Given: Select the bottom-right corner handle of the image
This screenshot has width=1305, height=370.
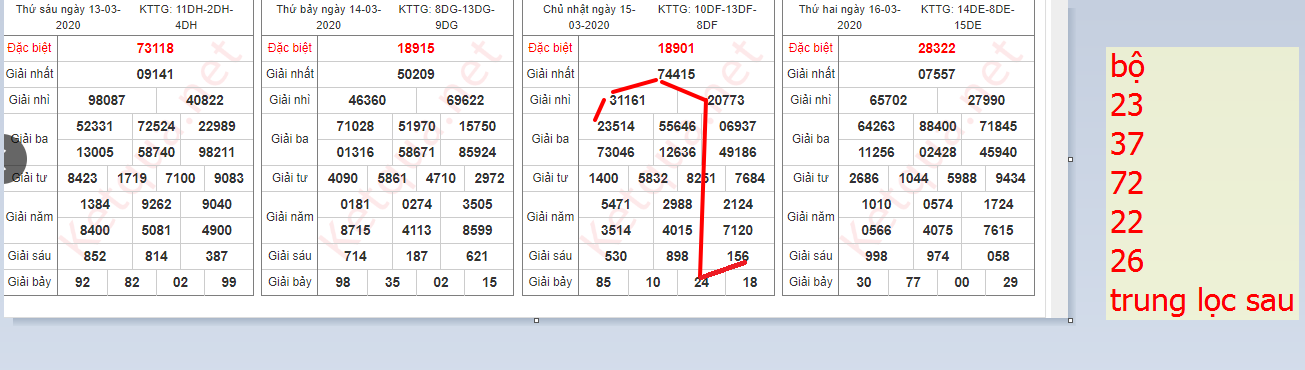Looking at the screenshot, I should 1071,320.
